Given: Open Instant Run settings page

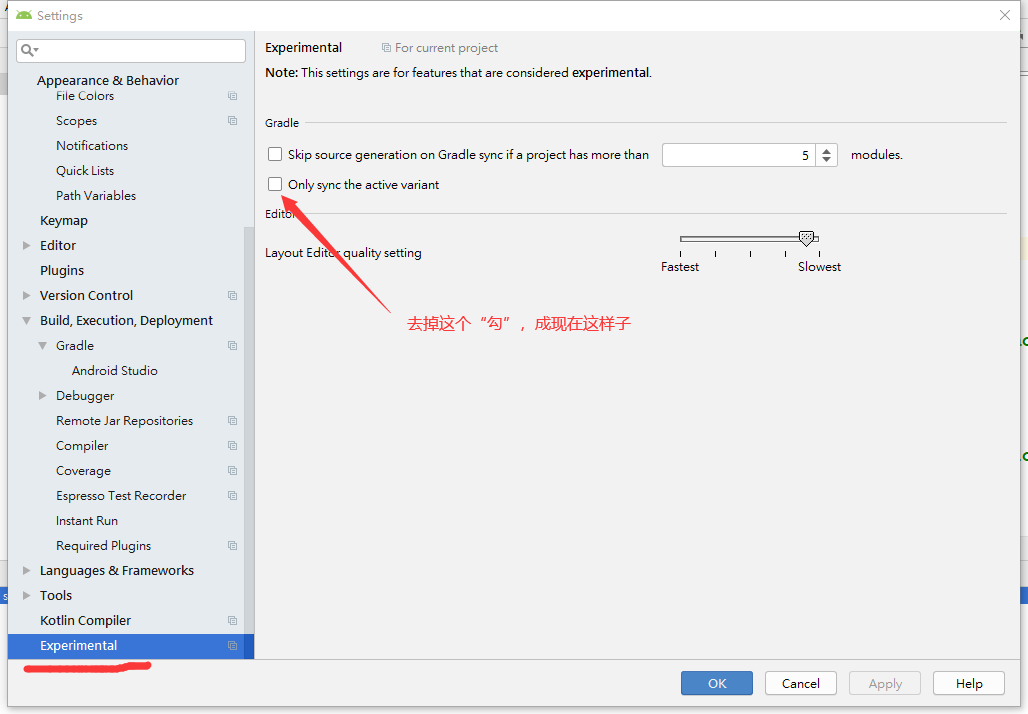Looking at the screenshot, I should [x=87, y=521].
